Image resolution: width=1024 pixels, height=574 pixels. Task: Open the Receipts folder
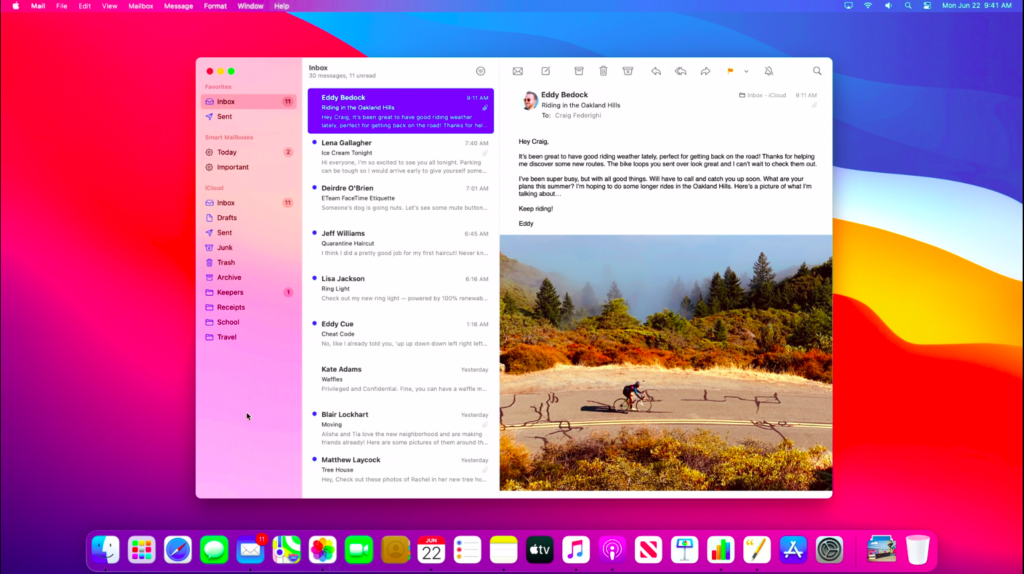coord(248,307)
